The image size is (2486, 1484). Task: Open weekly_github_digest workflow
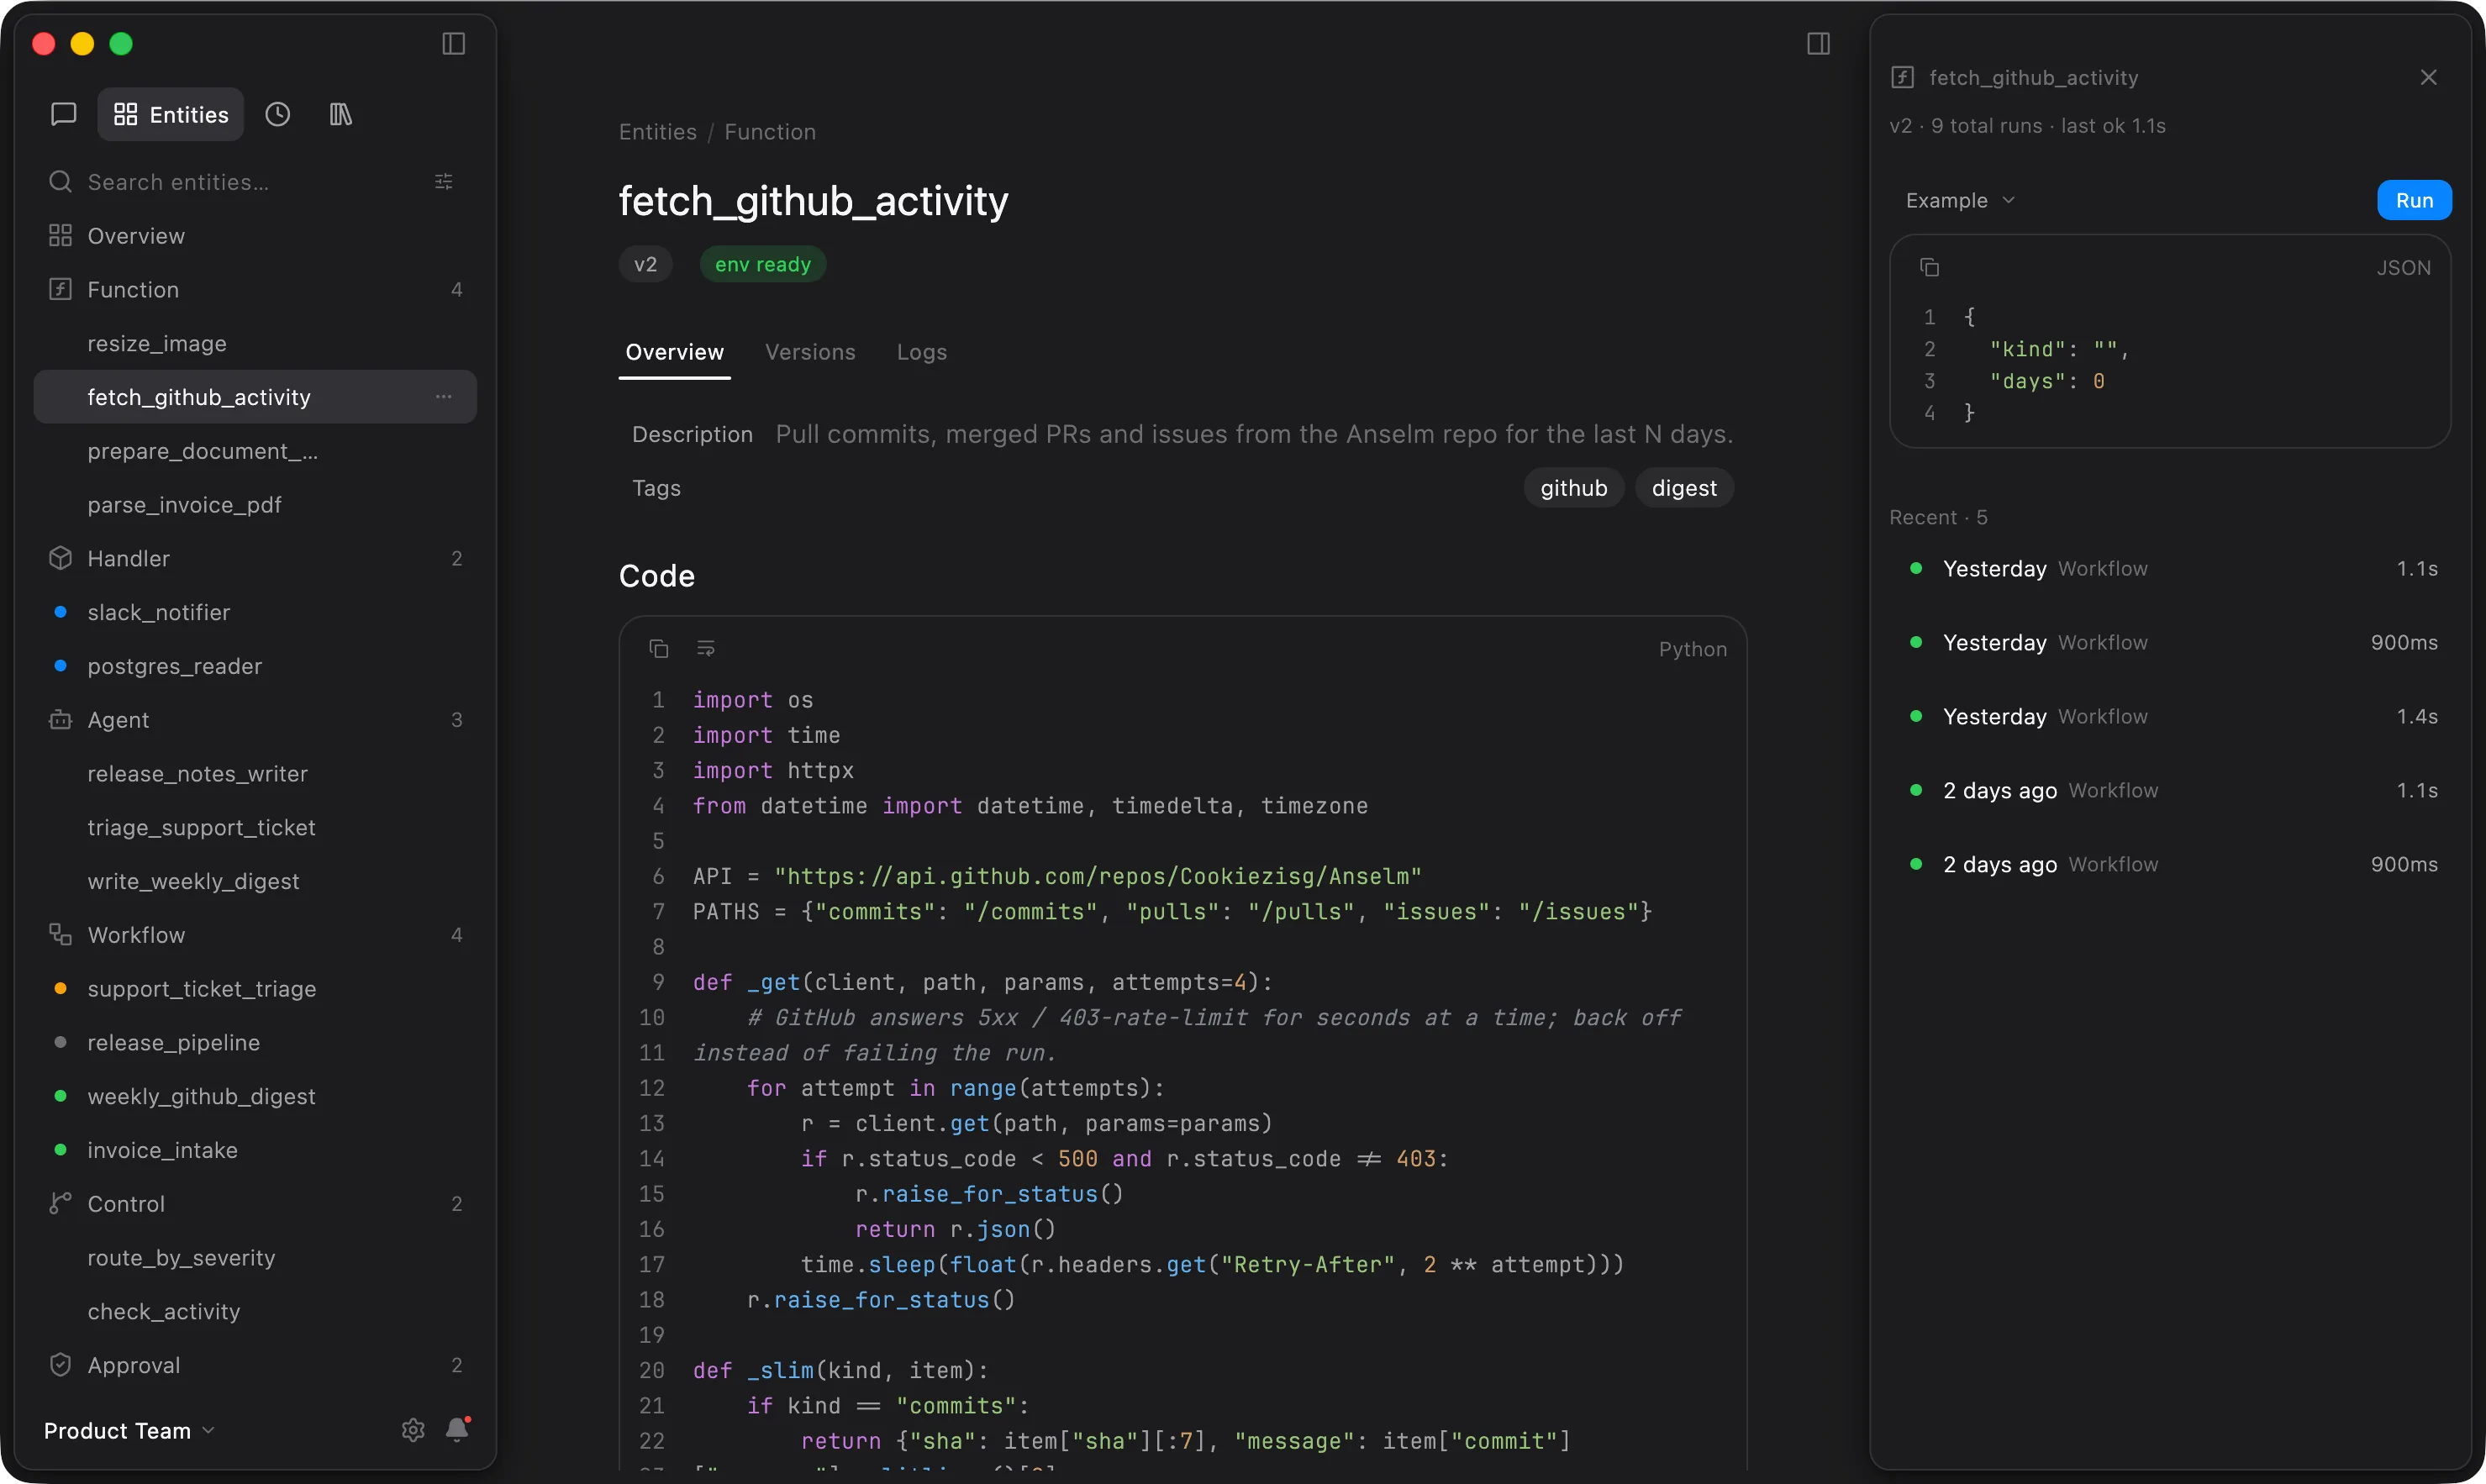pos(255,1097)
